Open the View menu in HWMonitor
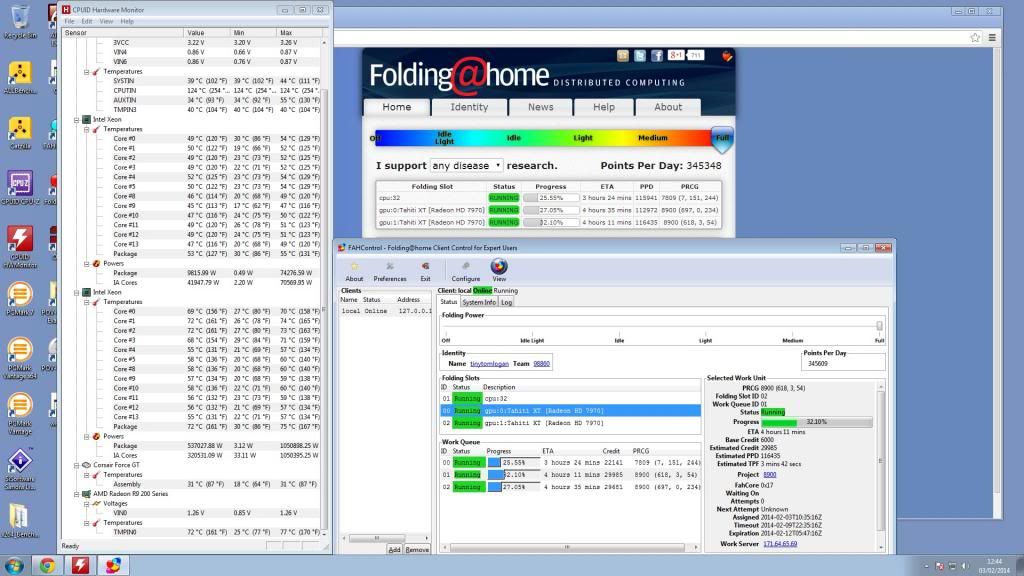This screenshot has height=576, width=1024. [x=106, y=22]
